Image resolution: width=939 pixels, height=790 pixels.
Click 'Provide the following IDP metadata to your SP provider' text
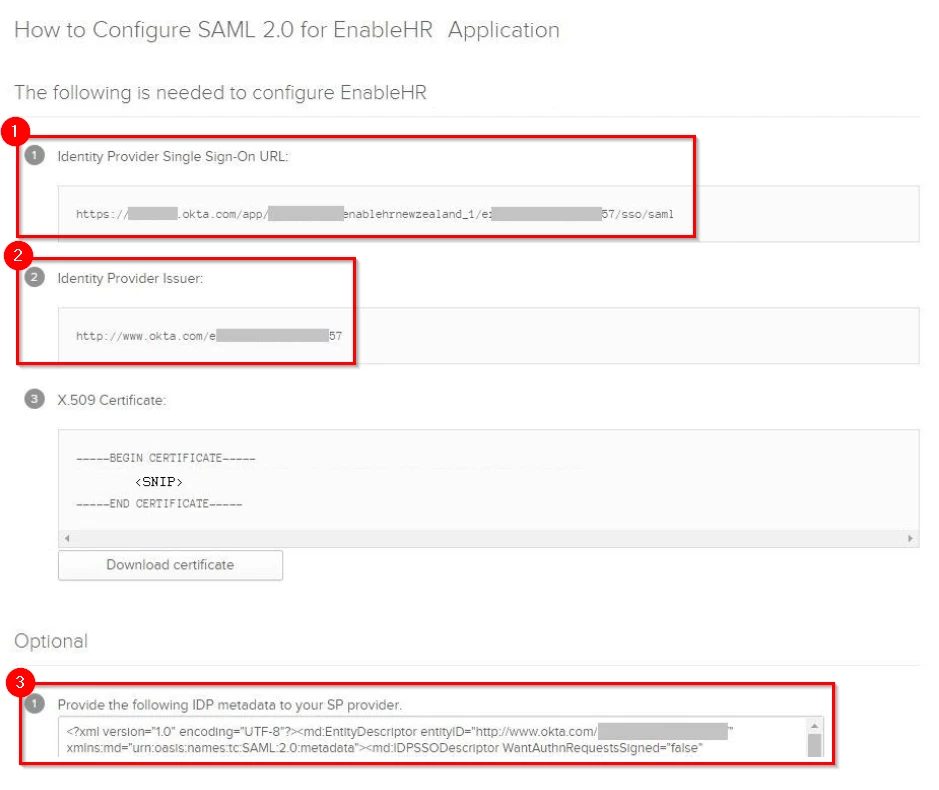tap(229, 705)
